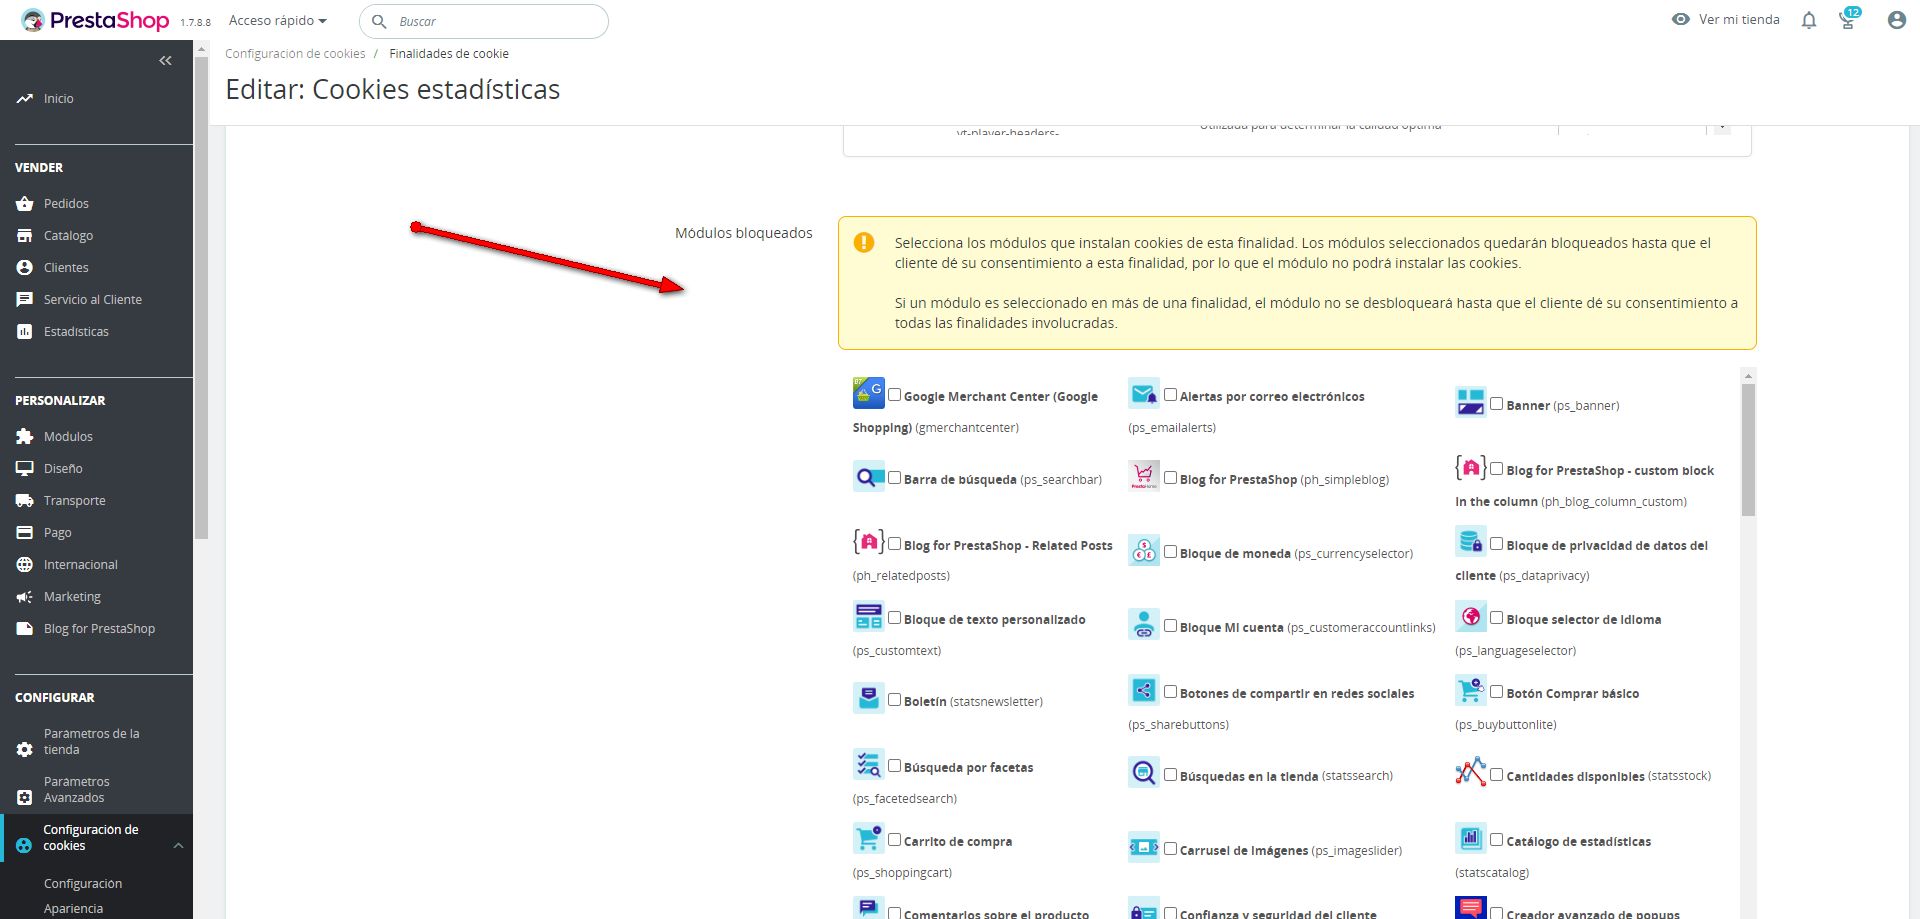The height and width of the screenshot is (919, 1920).
Task: Open the trophy gamification icon with badge 12
Action: [x=1848, y=20]
